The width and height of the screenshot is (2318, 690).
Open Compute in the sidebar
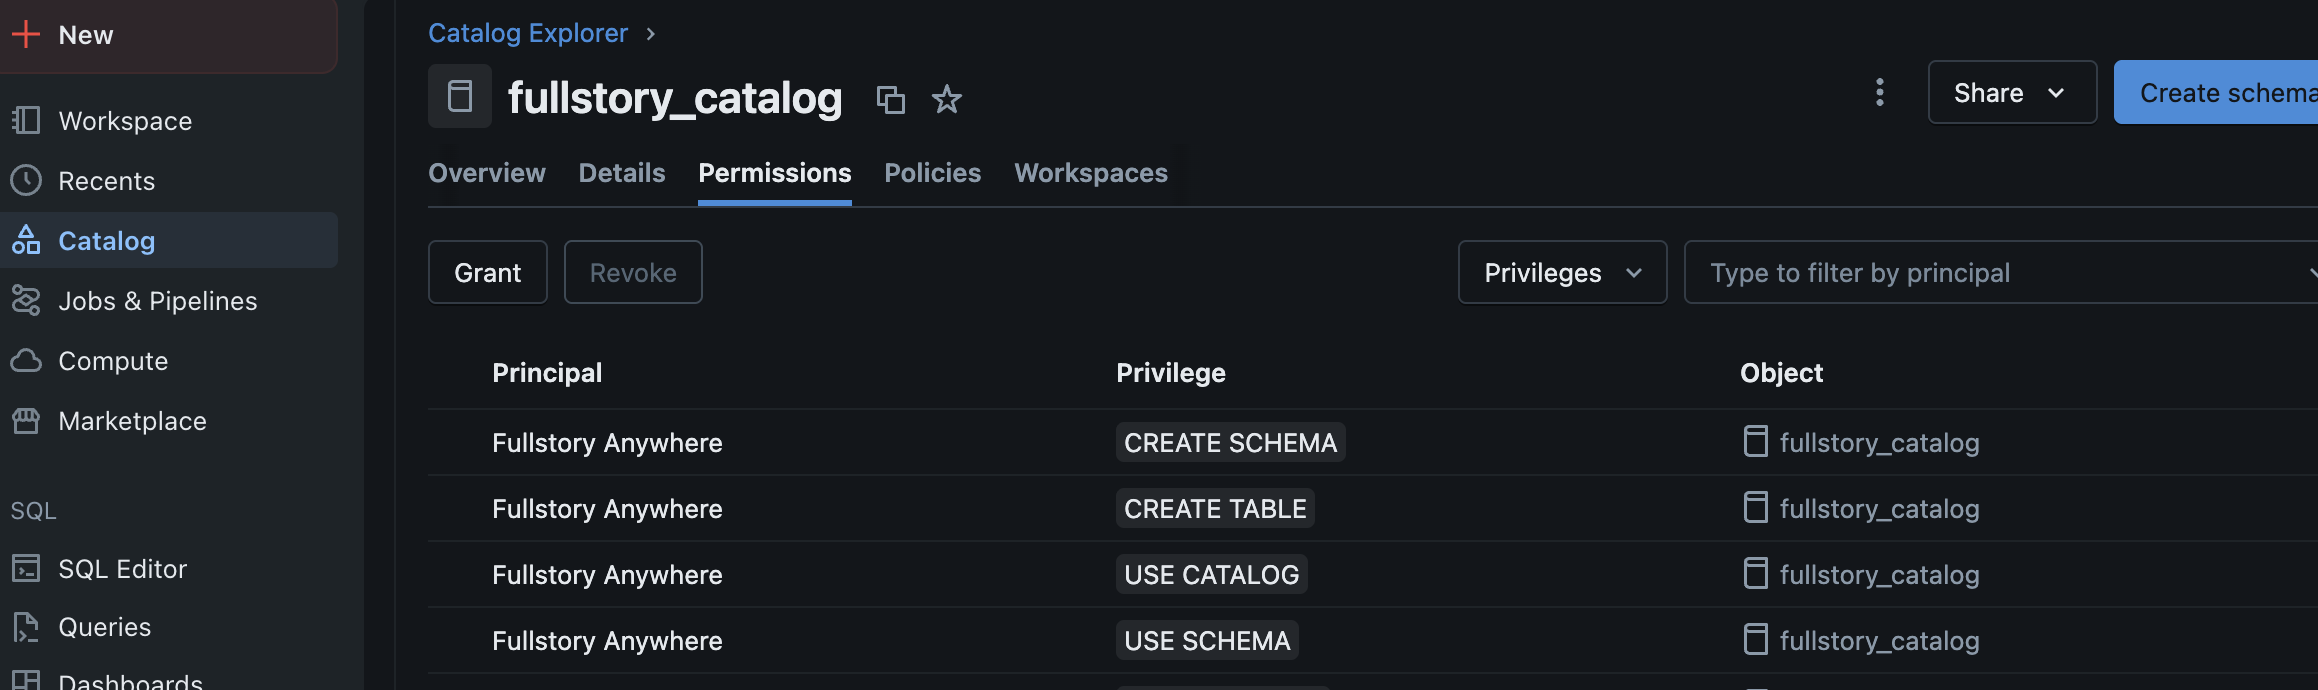(x=112, y=361)
